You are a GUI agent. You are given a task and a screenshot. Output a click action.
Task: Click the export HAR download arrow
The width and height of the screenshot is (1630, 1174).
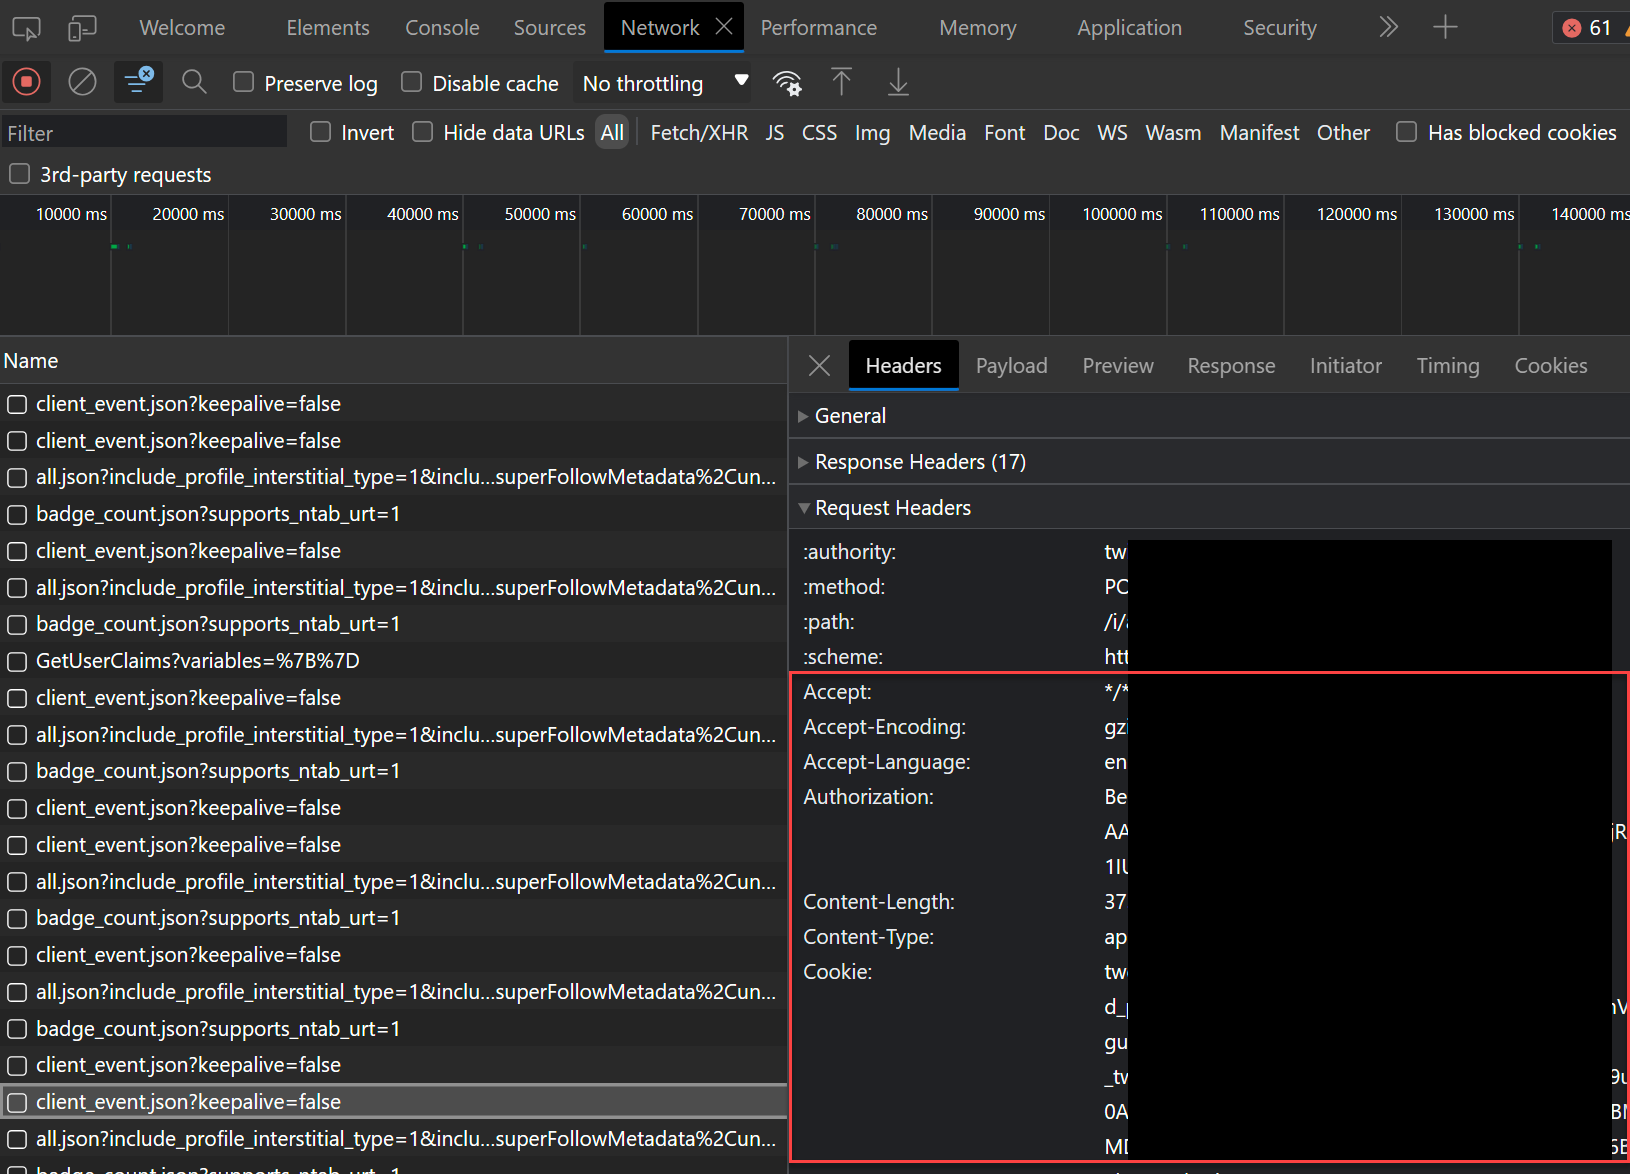point(898,82)
